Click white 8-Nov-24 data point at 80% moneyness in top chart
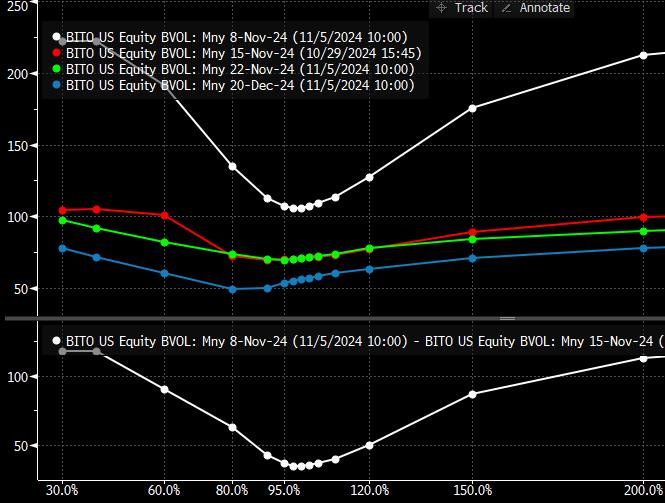Viewport: 665px width, 503px height. pyautogui.click(x=232, y=167)
